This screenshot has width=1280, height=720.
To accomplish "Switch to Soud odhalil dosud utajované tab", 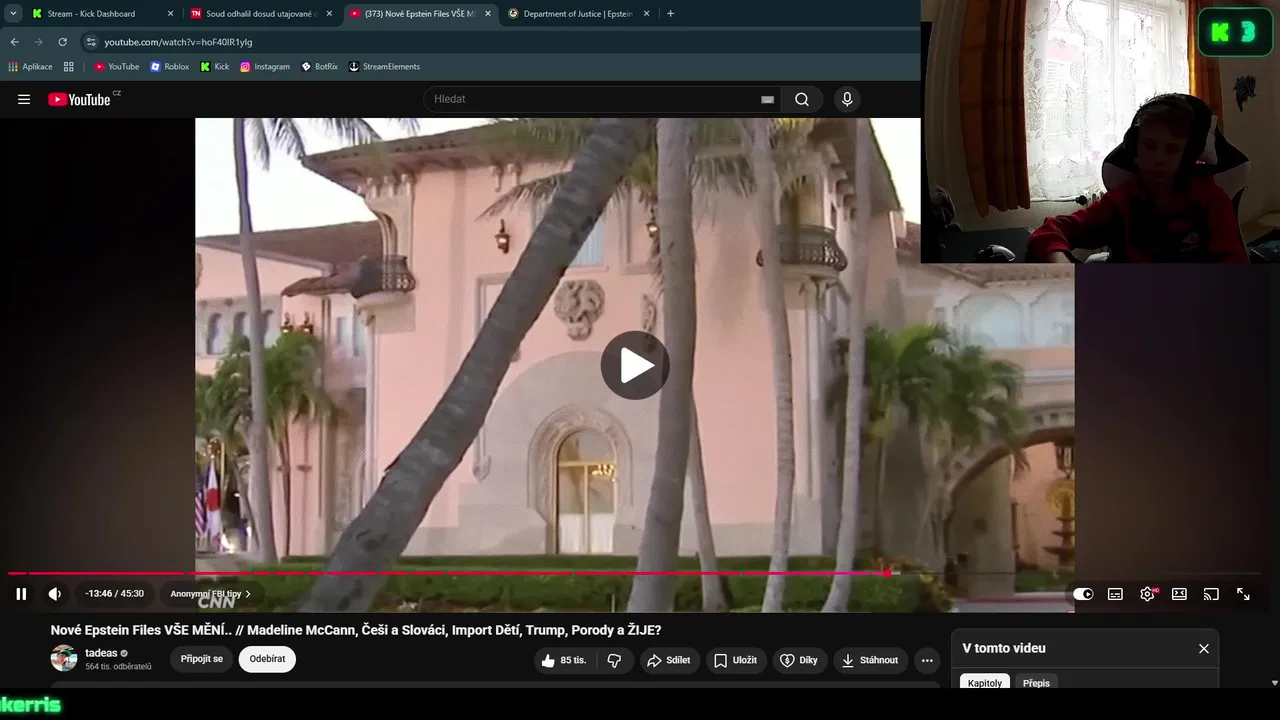I will click(260, 14).
